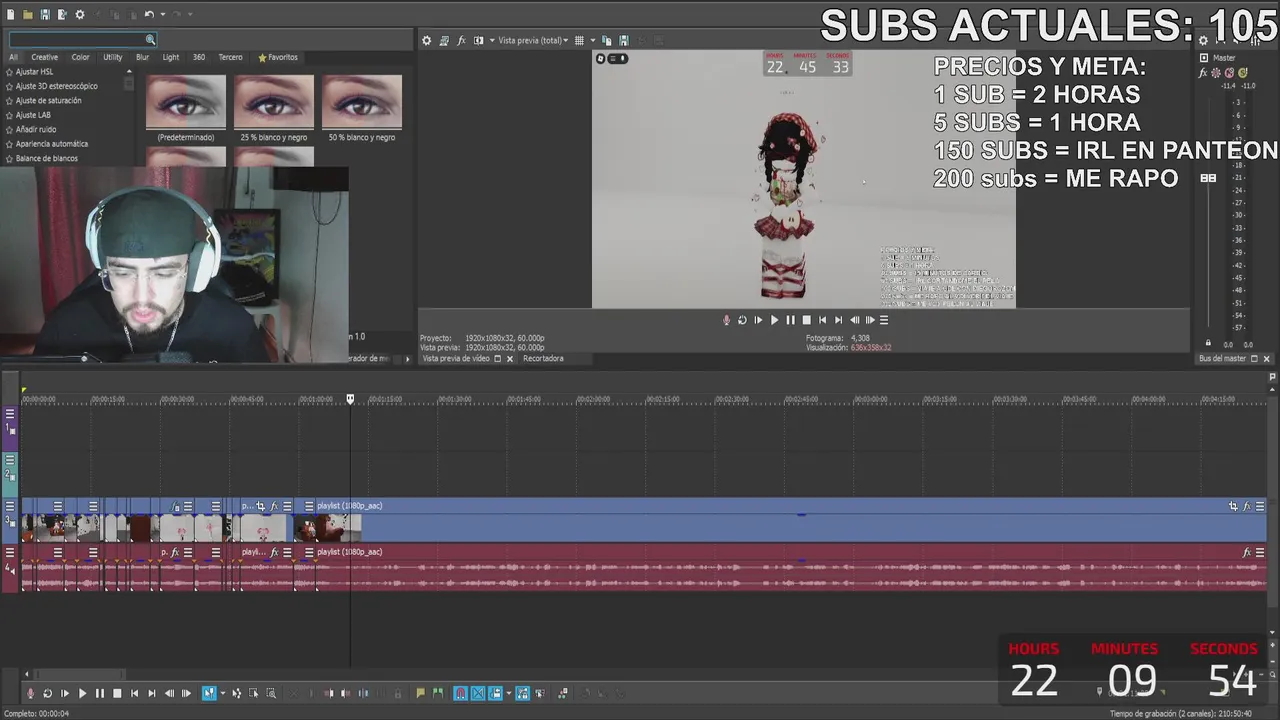
Task: Stop playback below the video preview
Action: pos(807,320)
